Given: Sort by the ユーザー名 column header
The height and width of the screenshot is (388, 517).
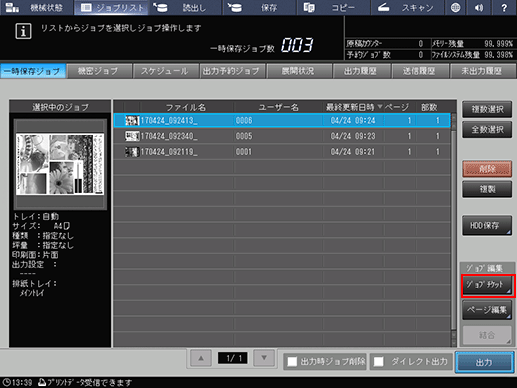Looking at the screenshot, I should coord(278,107).
